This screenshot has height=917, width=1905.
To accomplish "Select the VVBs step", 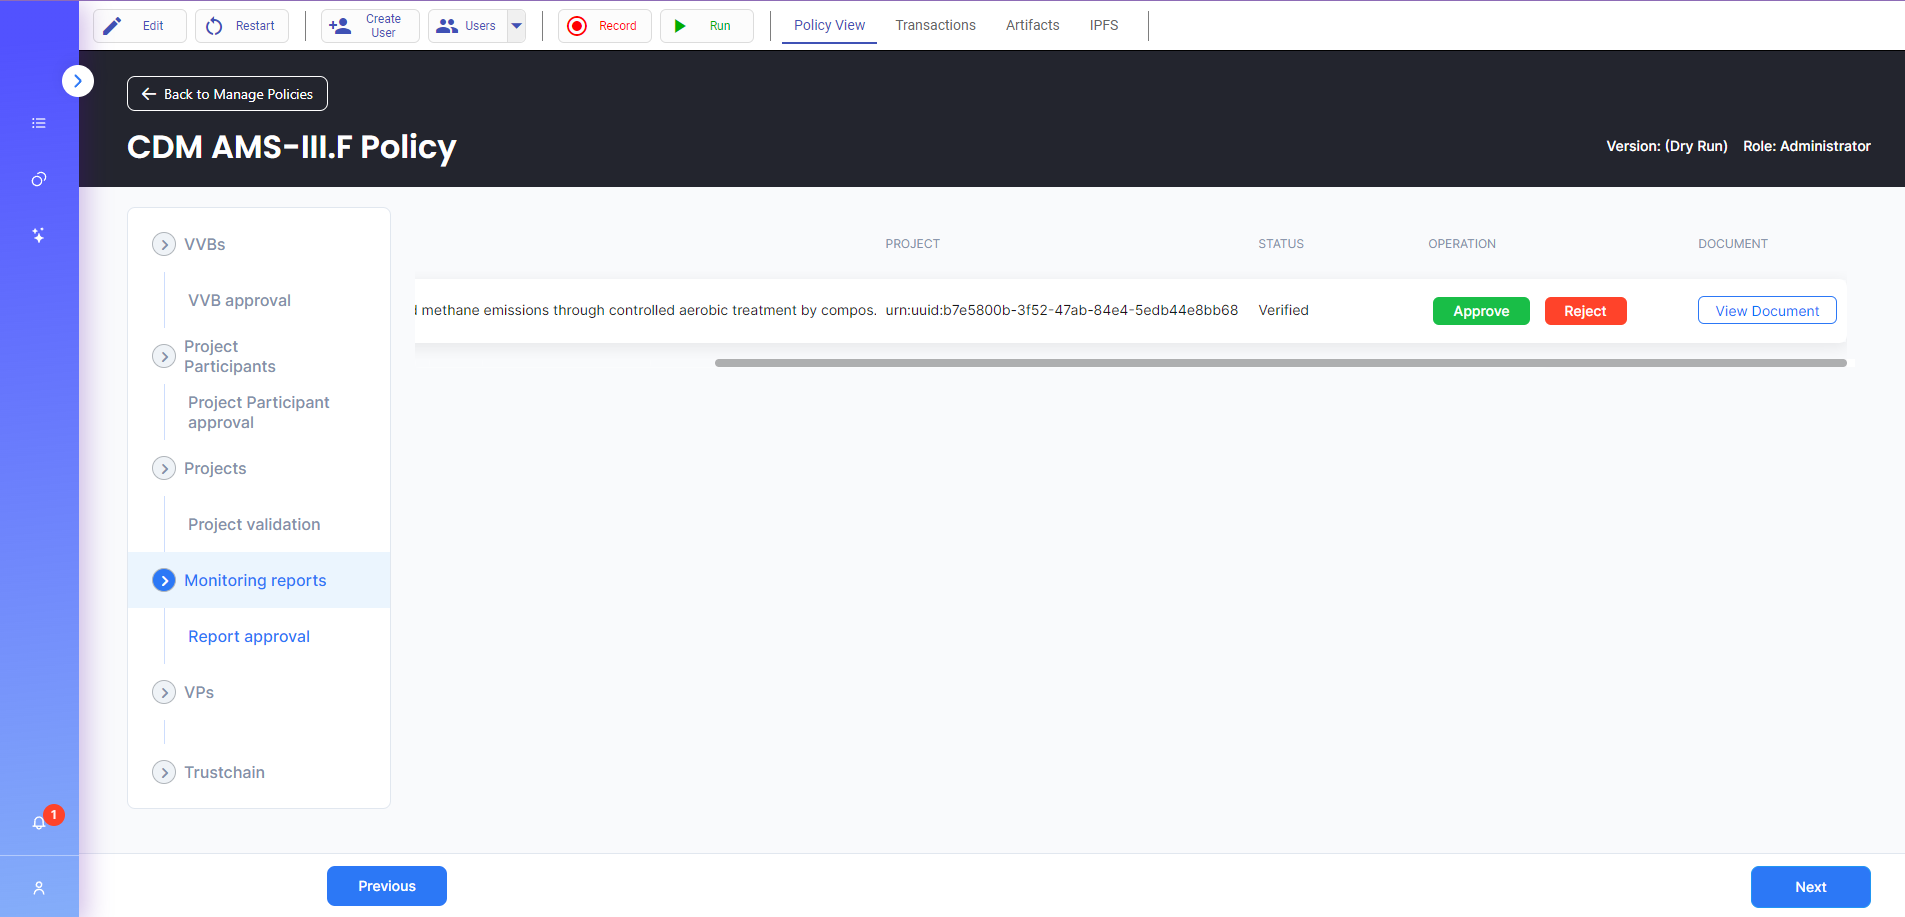I will 164,244.
